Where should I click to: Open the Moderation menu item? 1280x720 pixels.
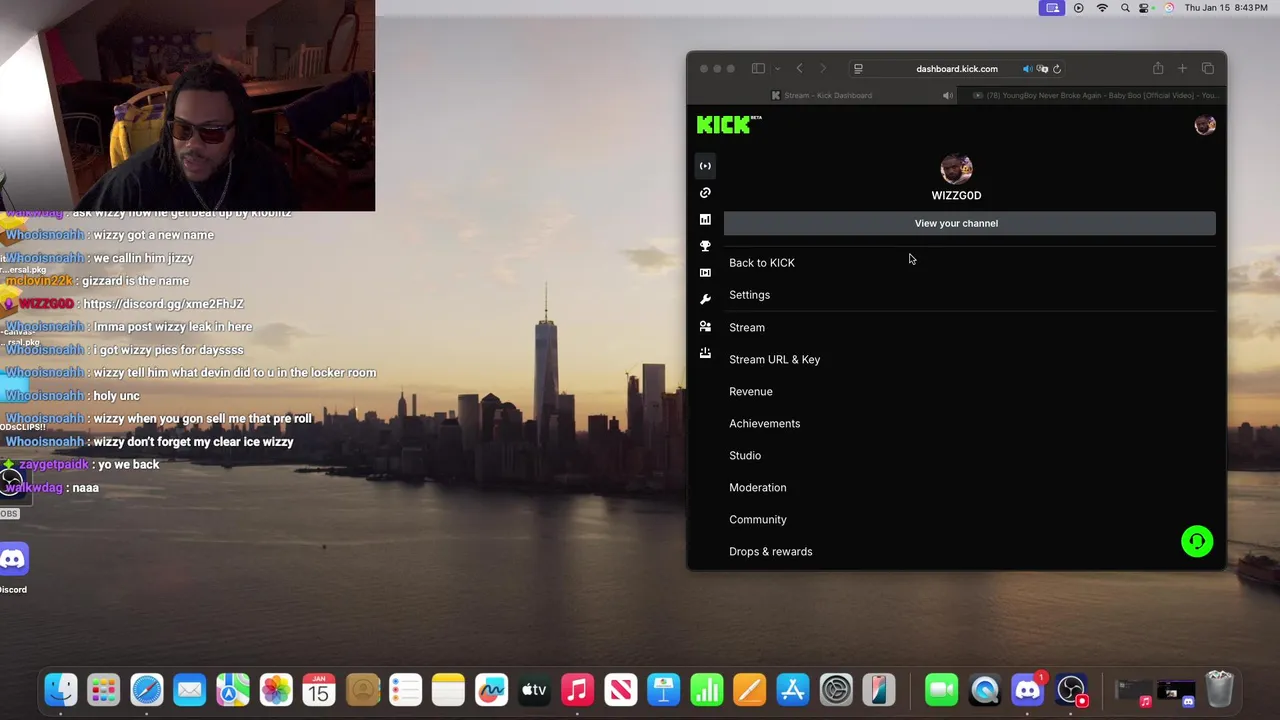758,487
